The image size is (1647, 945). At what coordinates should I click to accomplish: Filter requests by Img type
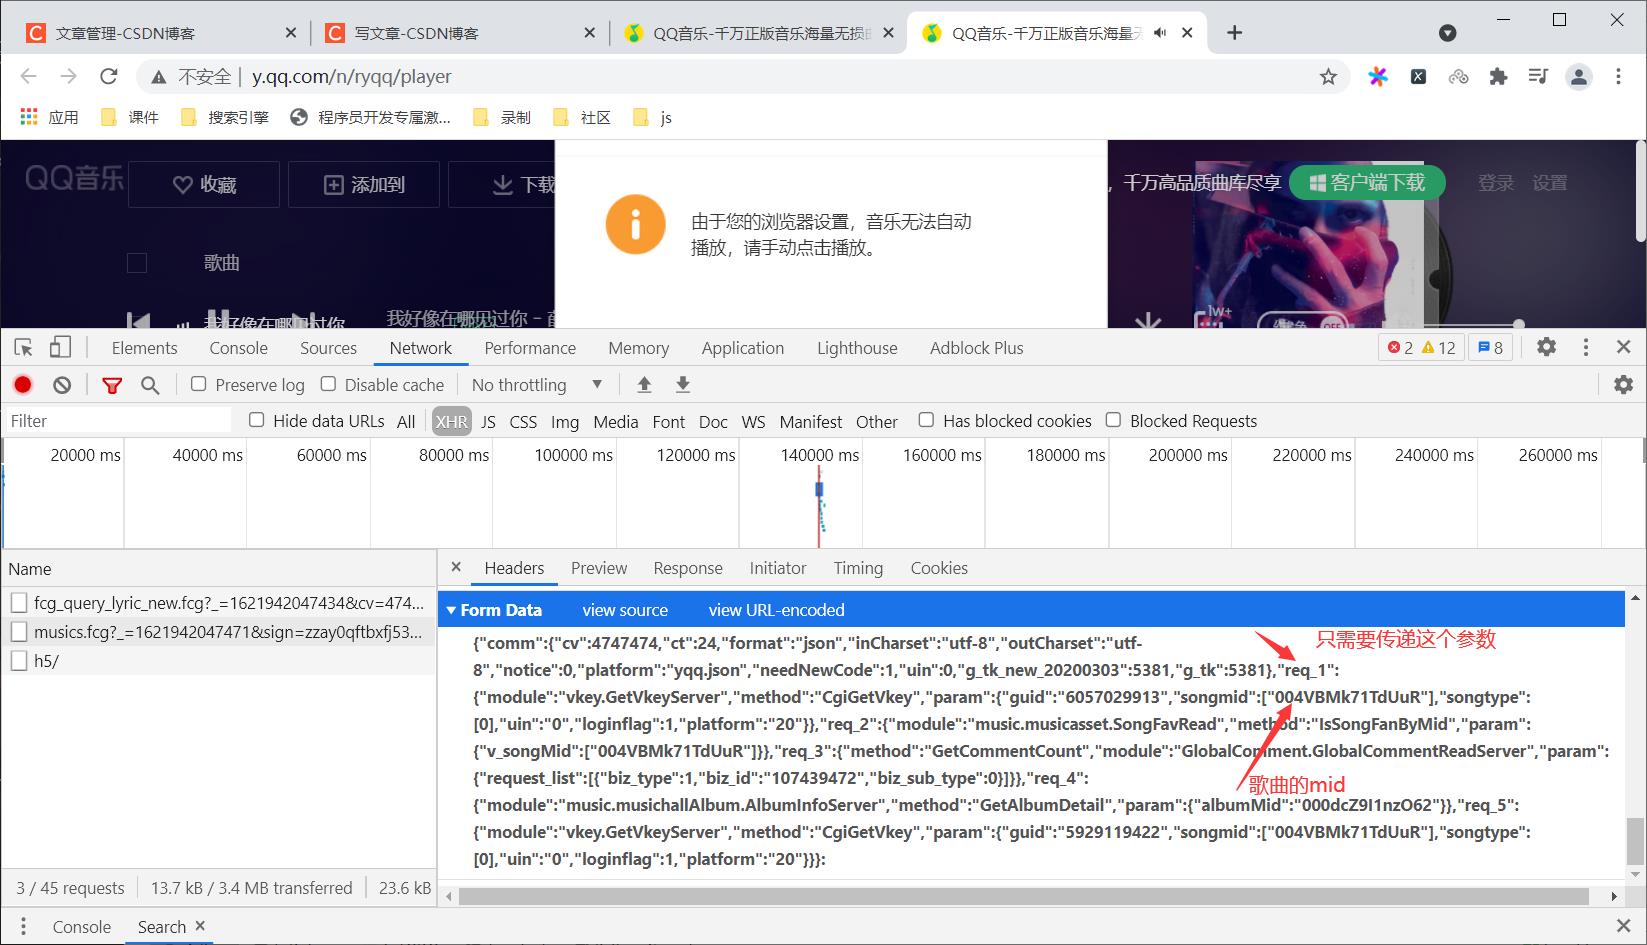coord(565,421)
